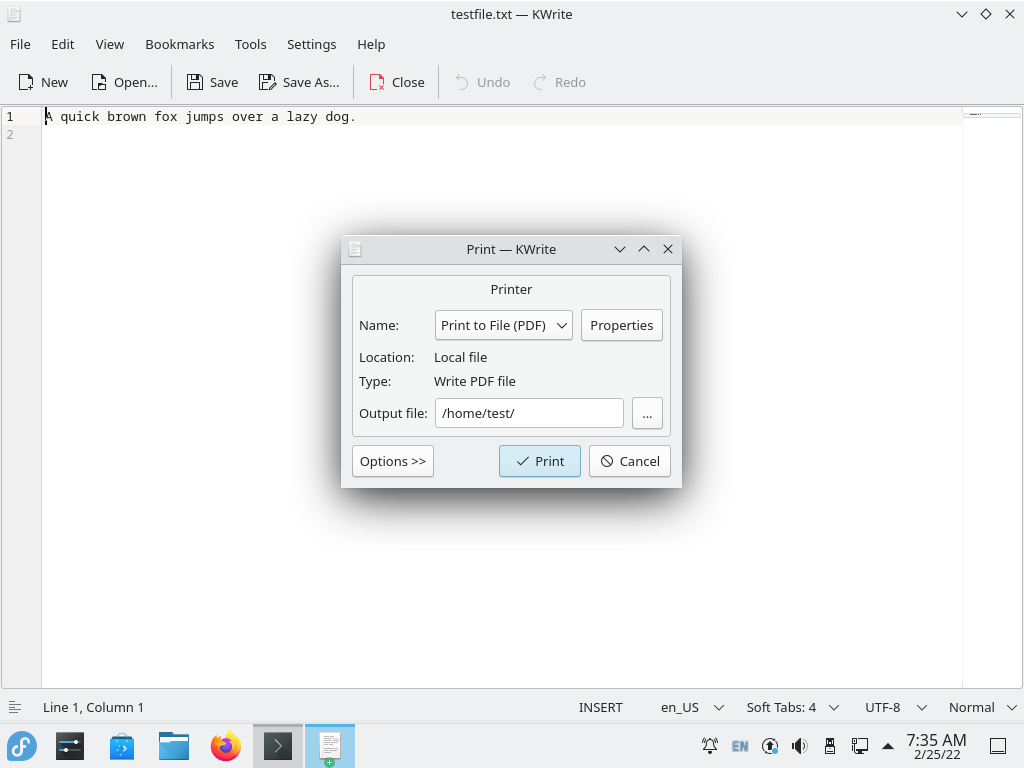Create a new document with New

click(x=43, y=82)
